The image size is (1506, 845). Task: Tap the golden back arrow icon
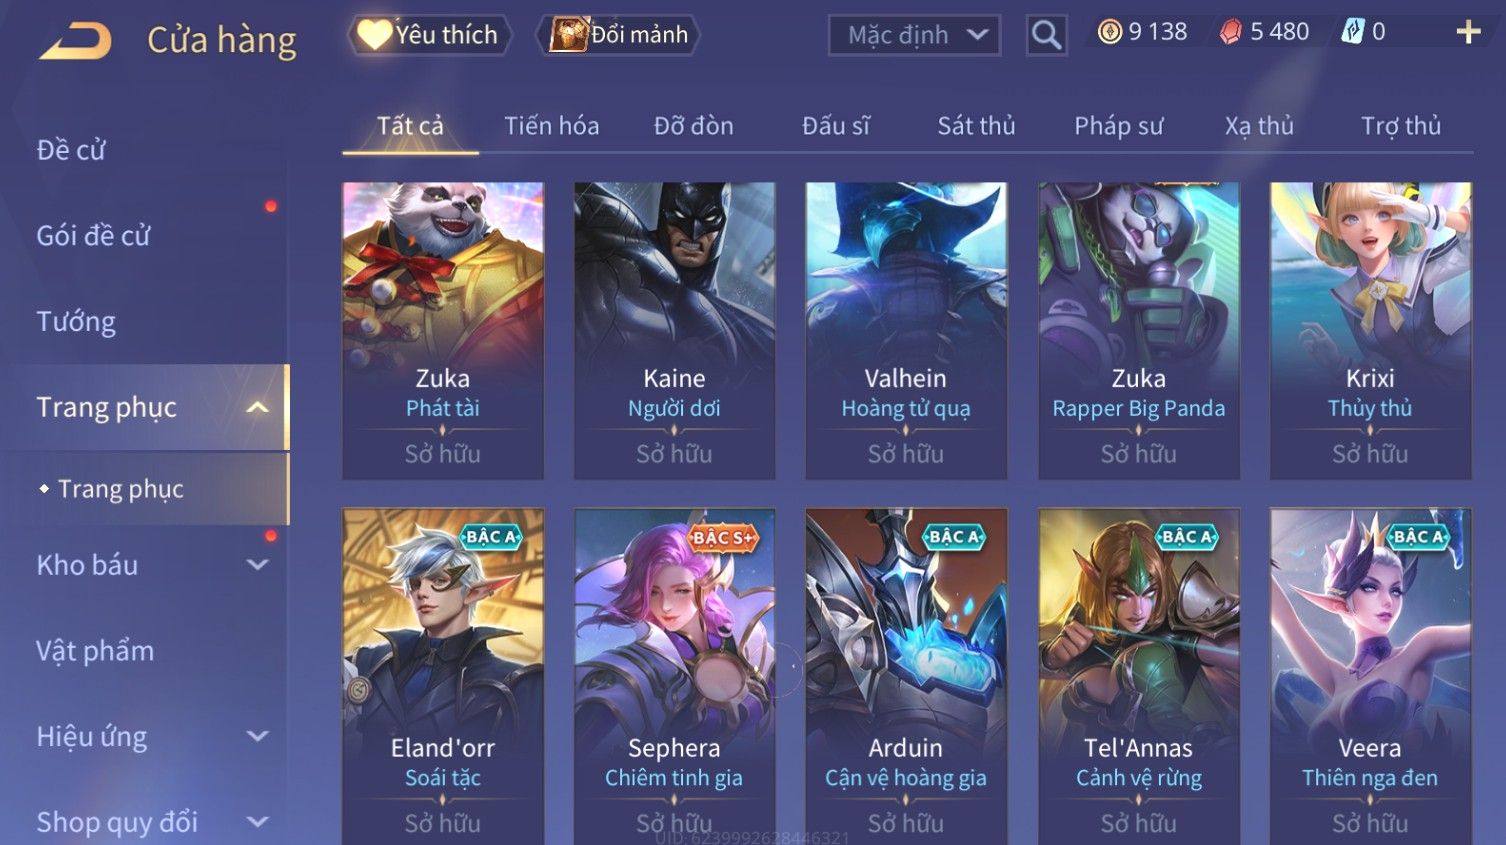click(76, 41)
